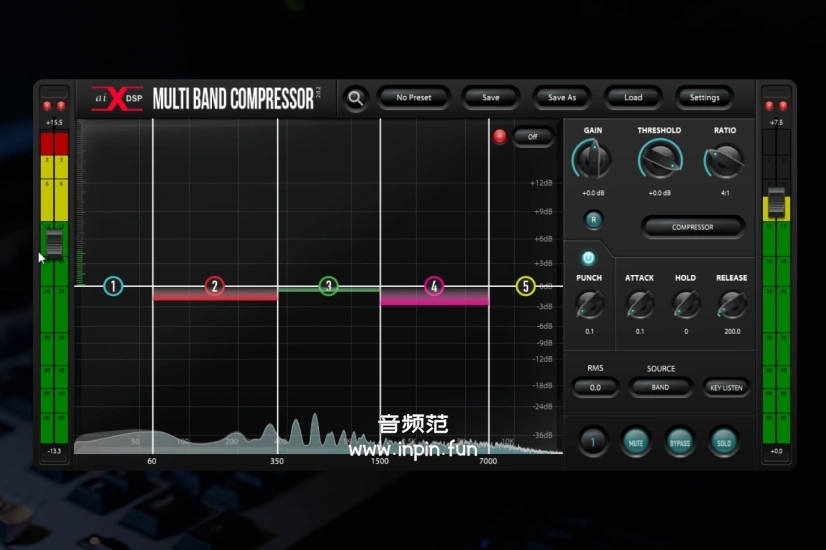This screenshot has width=826, height=550.
Task: Click the Threshold +0.0 dB value
Action: point(660,193)
